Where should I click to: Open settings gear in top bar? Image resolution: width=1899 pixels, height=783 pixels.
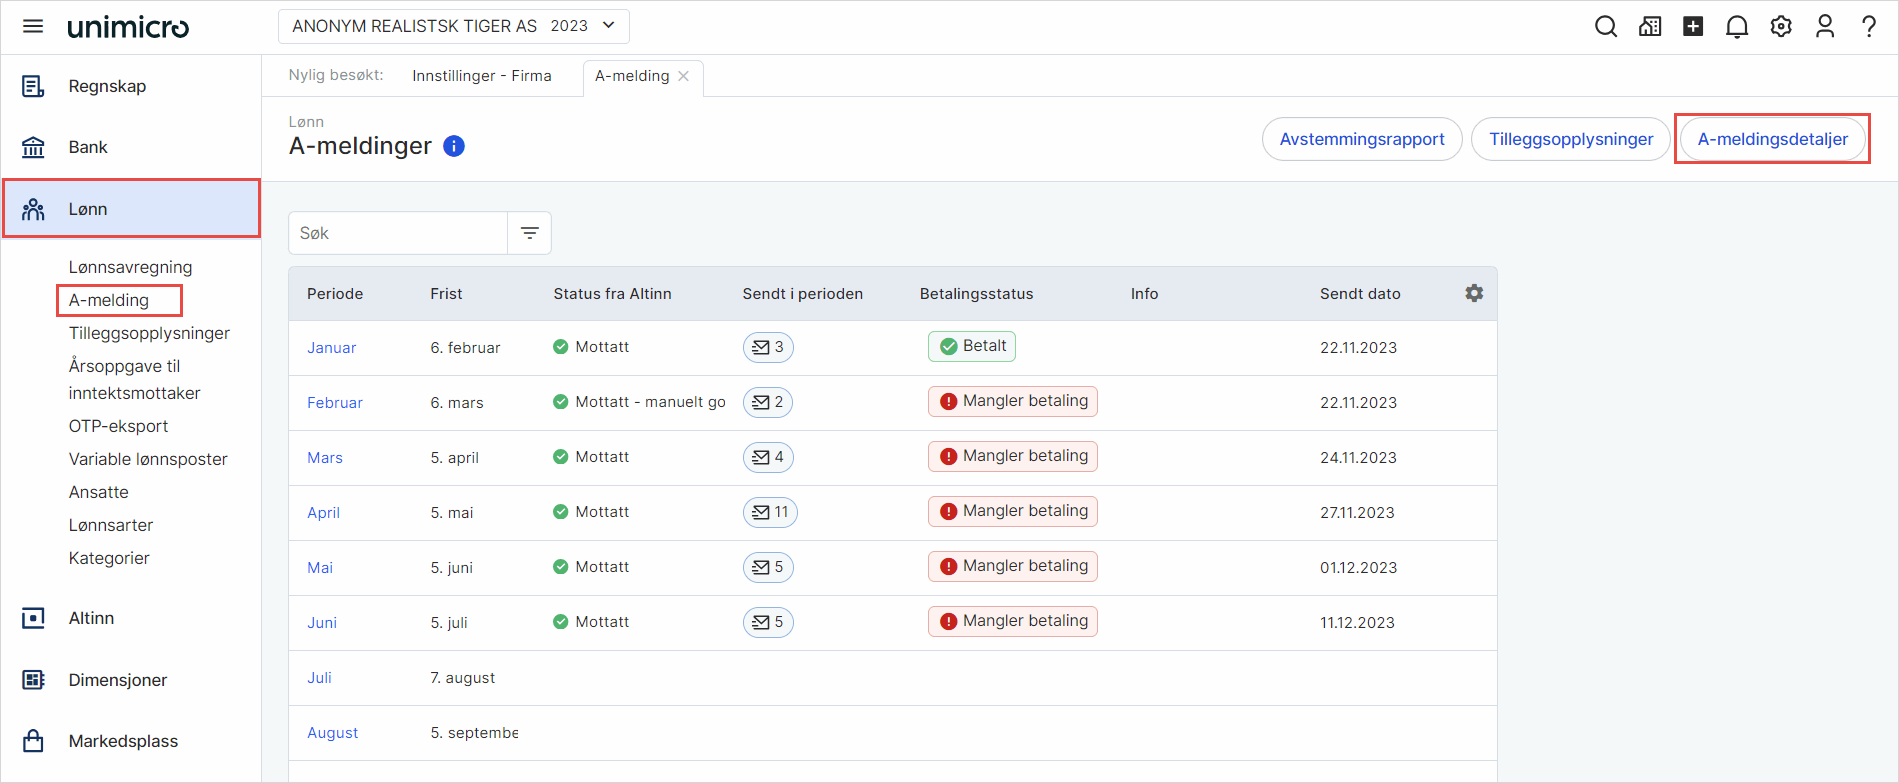[x=1781, y=27]
